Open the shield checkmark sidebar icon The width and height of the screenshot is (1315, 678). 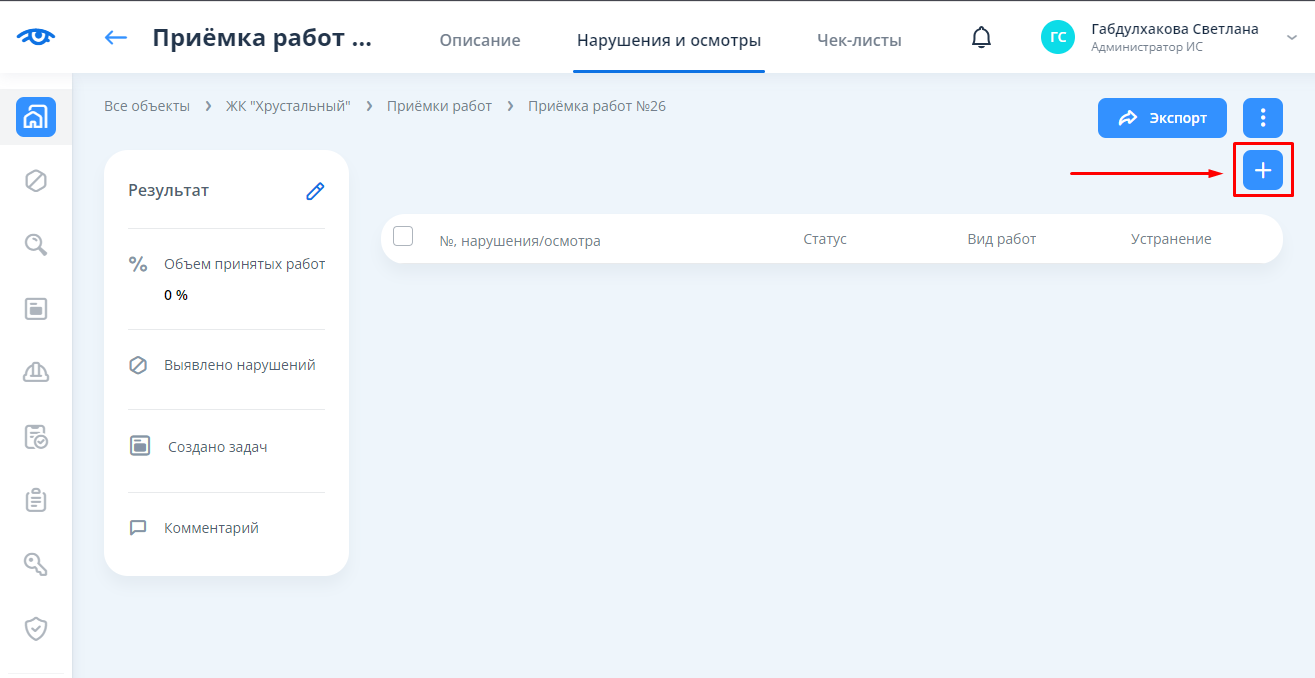point(36,628)
